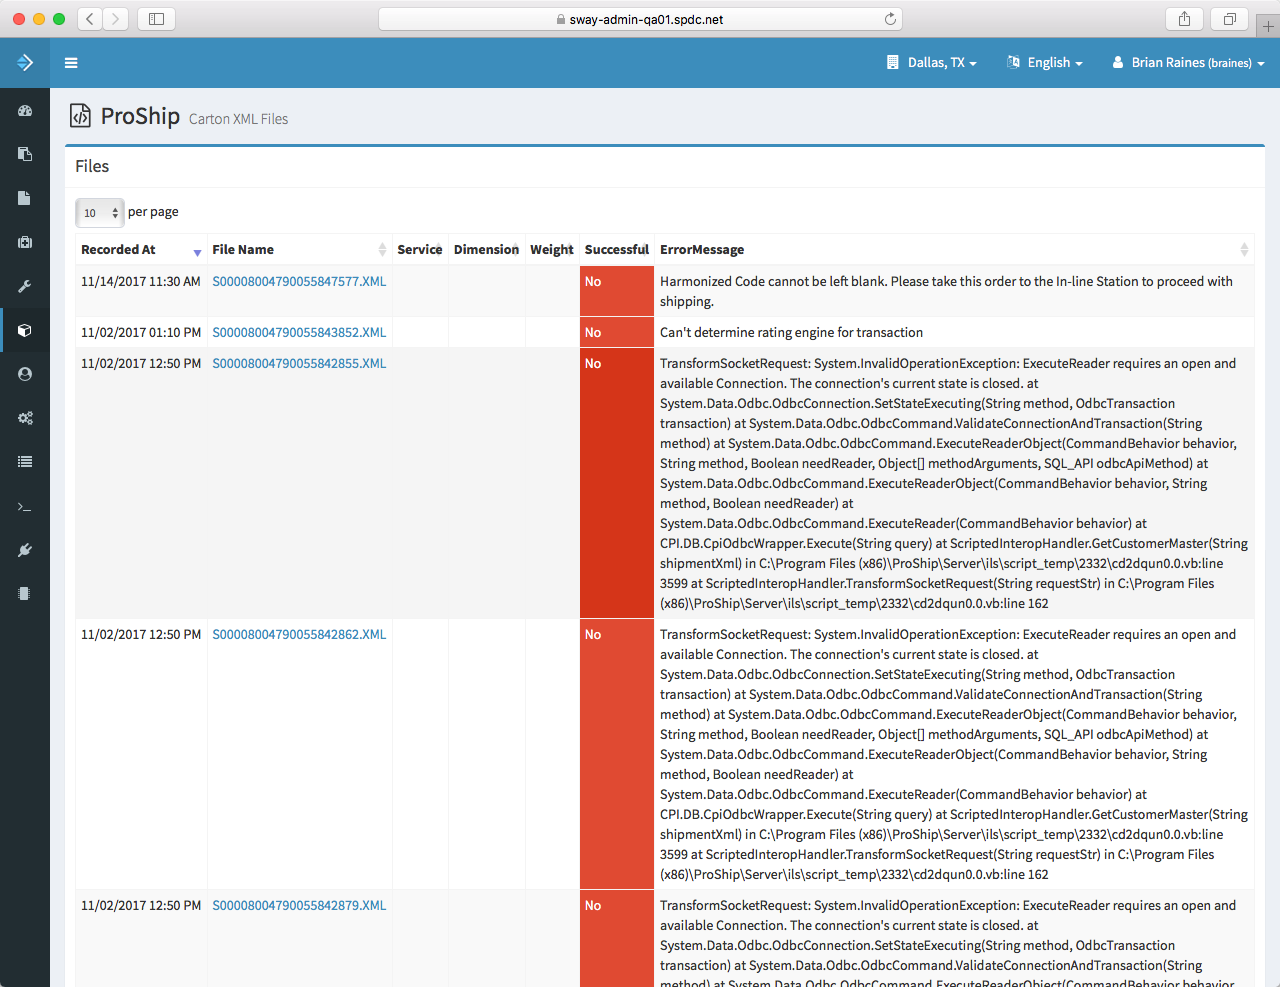1280x987 pixels.
Task: Show all Safari tabs
Action: click(x=1230, y=19)
